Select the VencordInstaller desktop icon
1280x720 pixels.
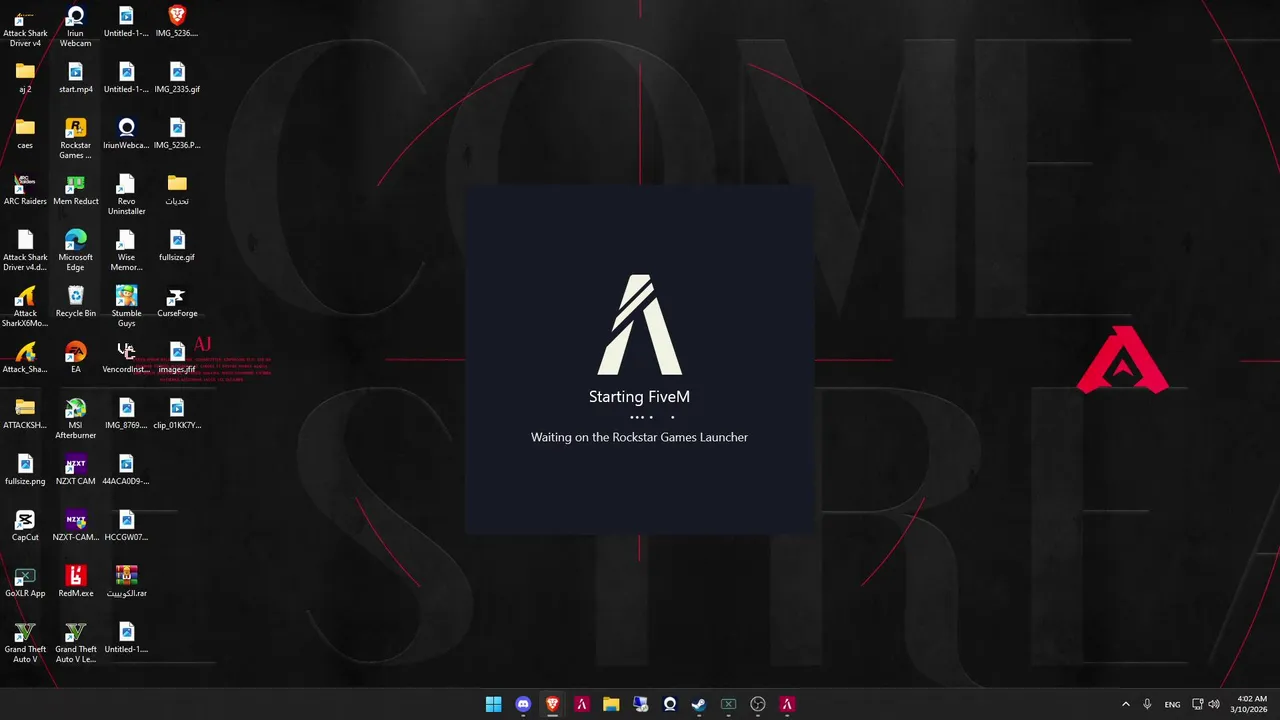click(126, 358)
